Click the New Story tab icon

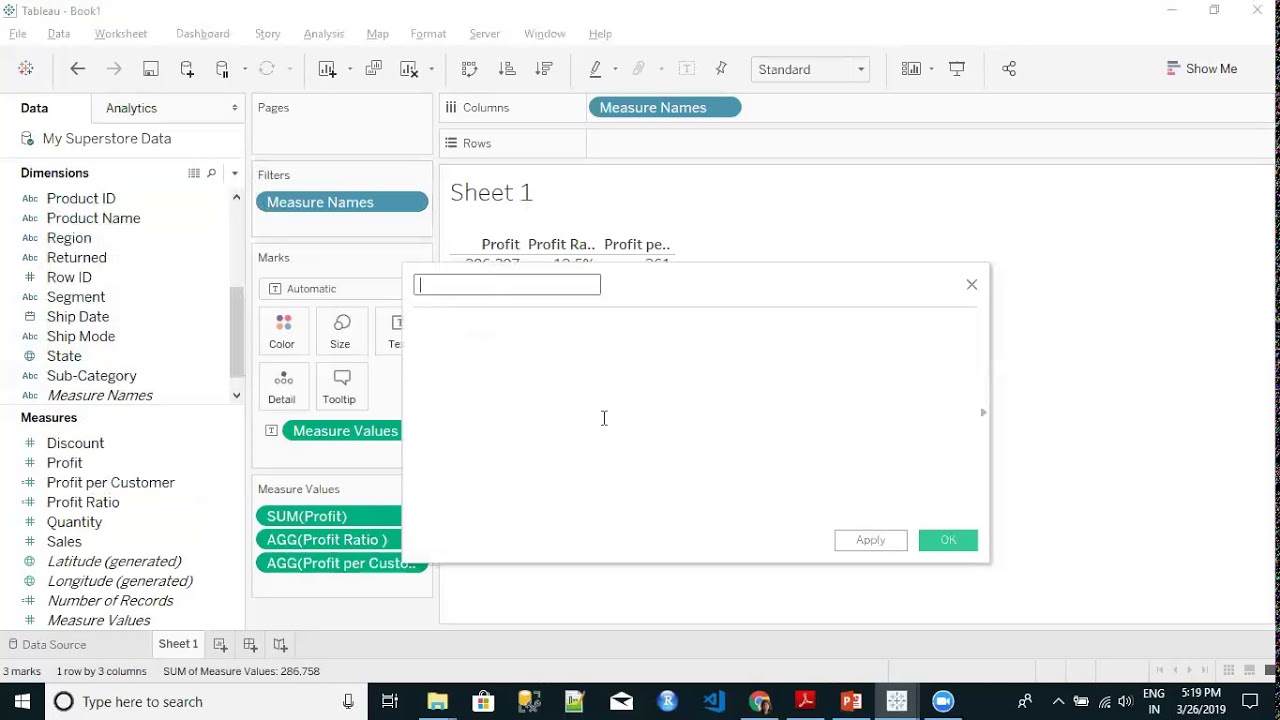(x=280, y=644)
